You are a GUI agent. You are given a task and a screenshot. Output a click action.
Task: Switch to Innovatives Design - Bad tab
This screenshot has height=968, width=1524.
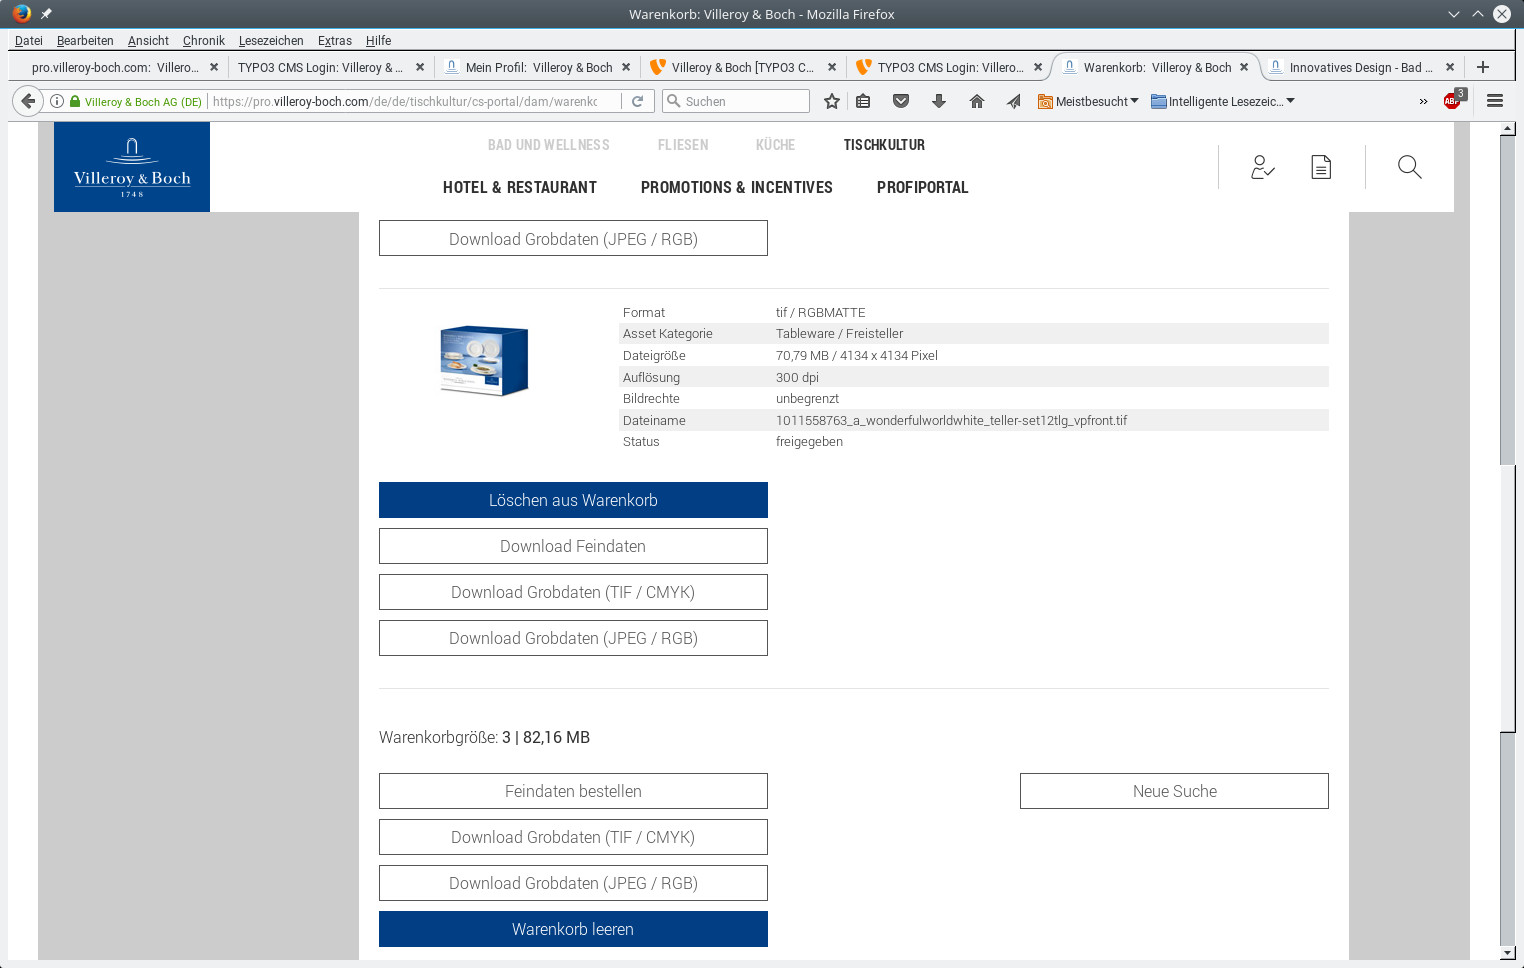pyautogui.click(x=1360, y=67)
